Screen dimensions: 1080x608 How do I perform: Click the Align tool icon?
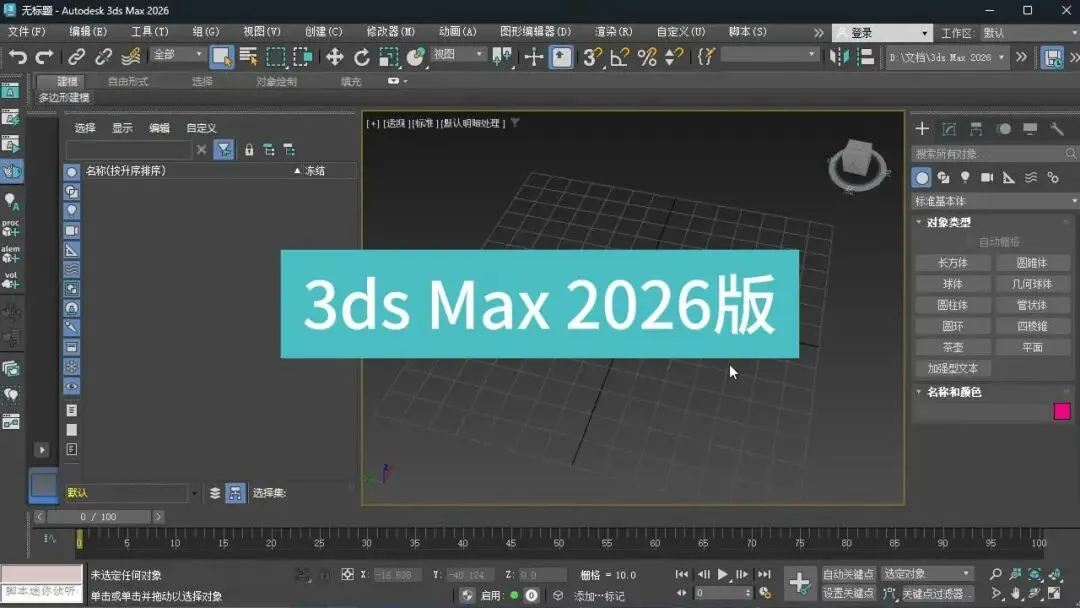pos(866,57)
